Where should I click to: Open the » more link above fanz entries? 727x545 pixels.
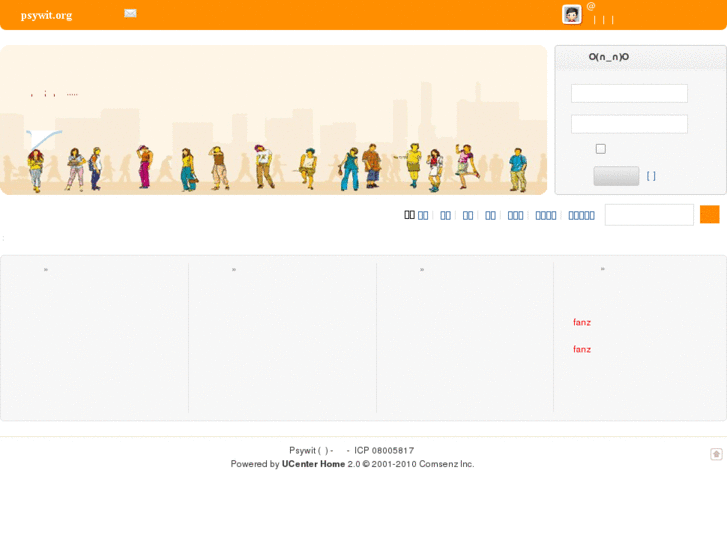tap(603, 269)
